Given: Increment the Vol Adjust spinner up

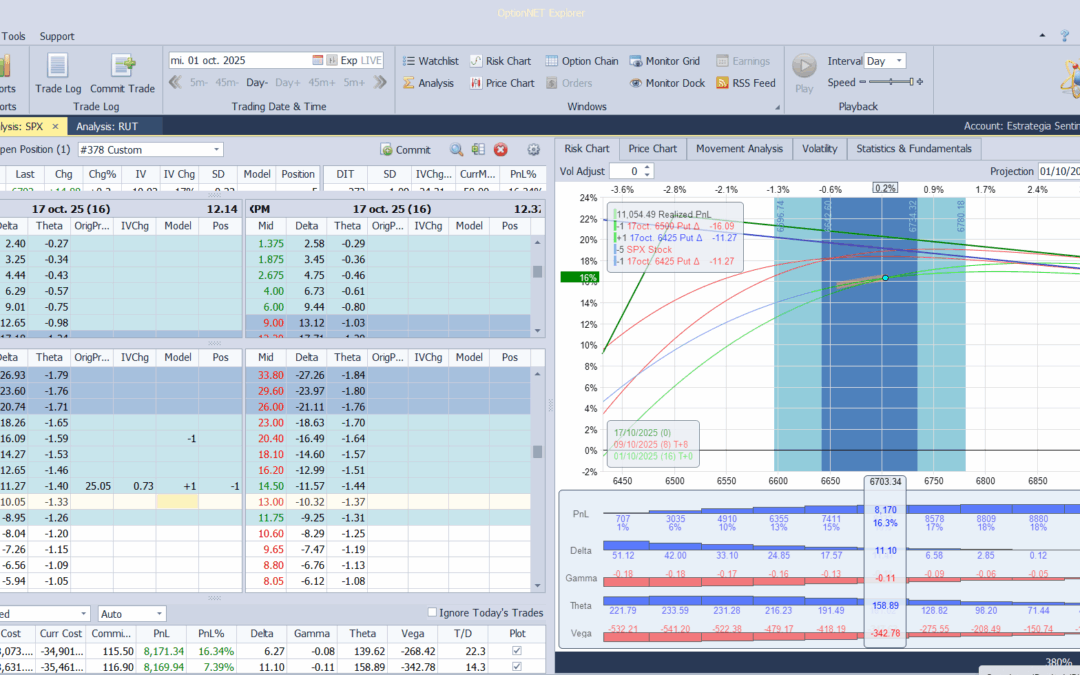Looking at the screenshot, I should click(647, 167).
